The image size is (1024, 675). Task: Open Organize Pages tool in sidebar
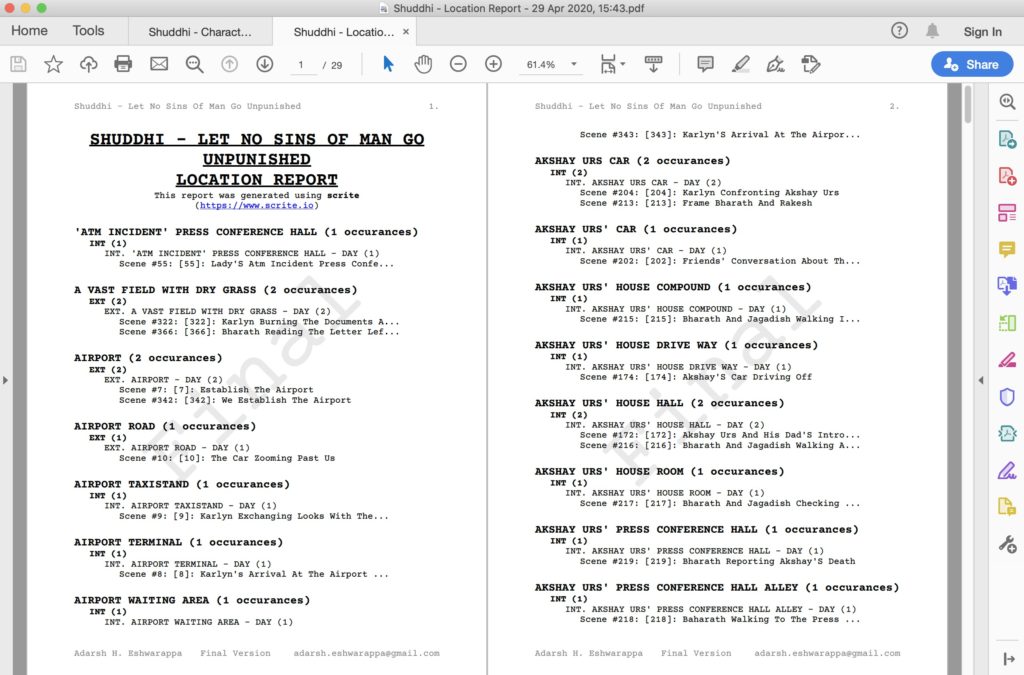click(x=1007, y=322)
